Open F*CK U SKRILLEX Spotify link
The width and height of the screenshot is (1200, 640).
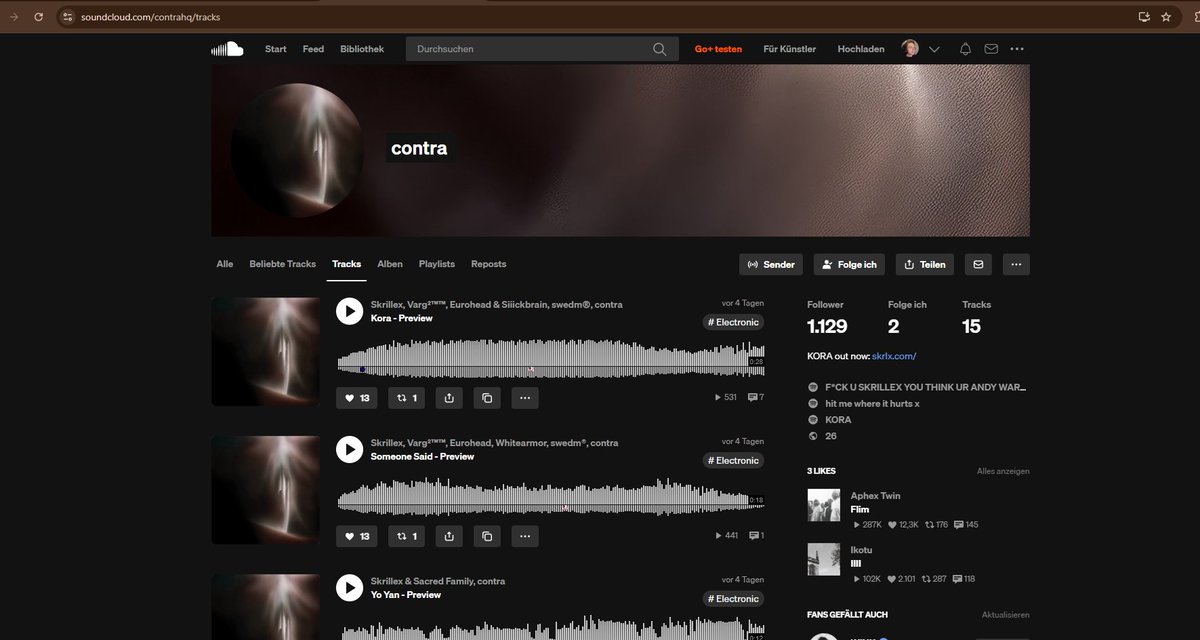click(925, 387)
